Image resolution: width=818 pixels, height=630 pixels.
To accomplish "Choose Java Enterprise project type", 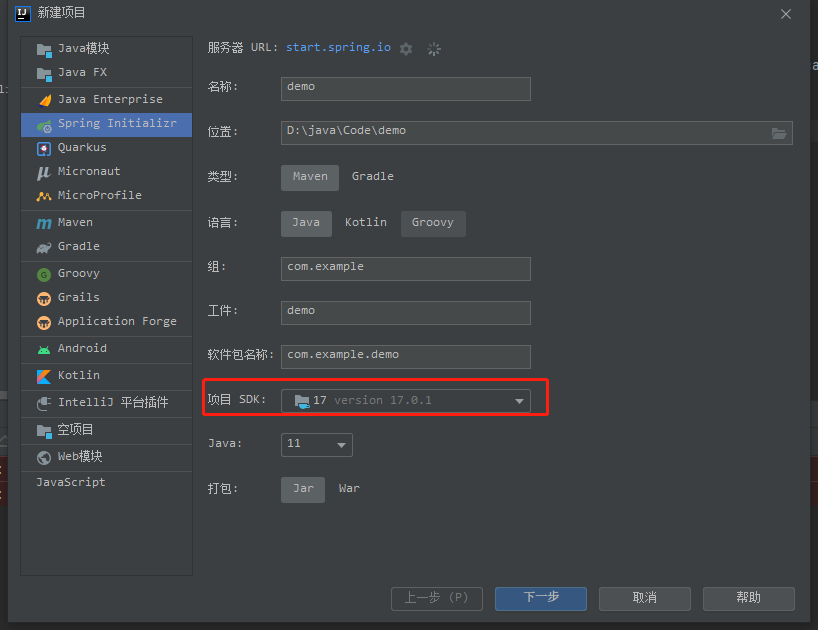I will click(106, 100).
